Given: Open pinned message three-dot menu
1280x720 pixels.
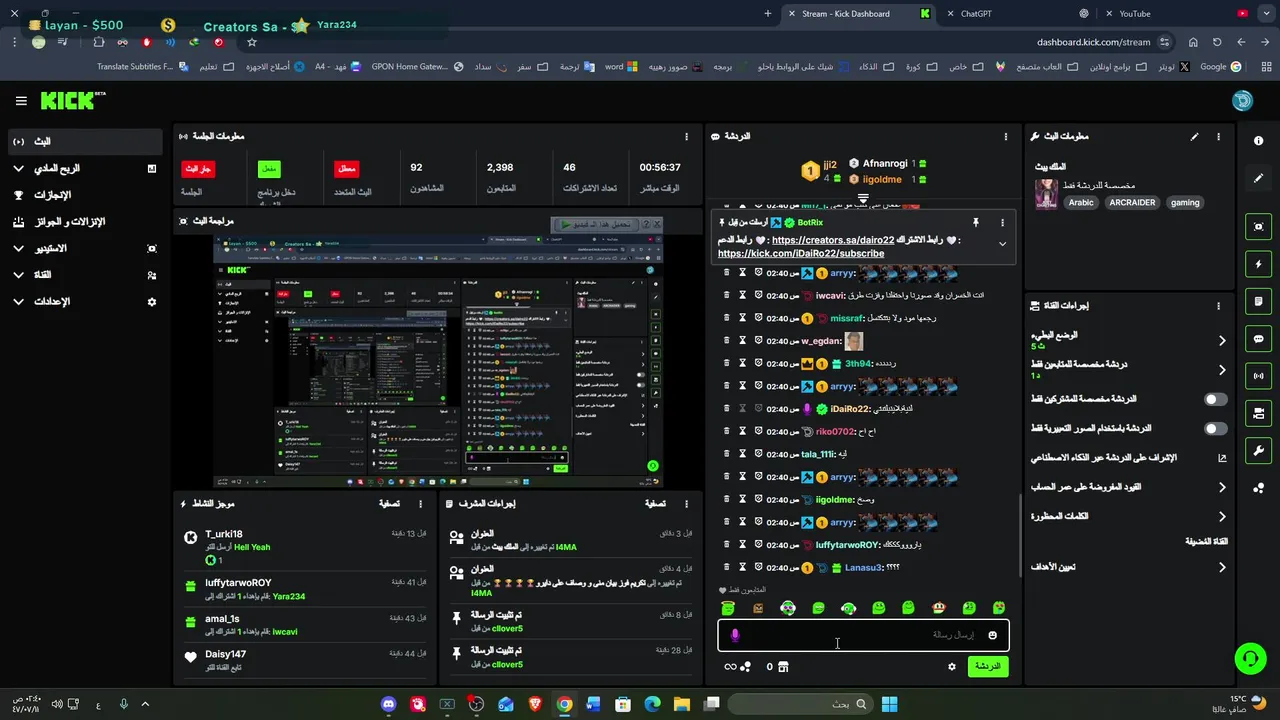Looking at the screenshot, I should tap(1002, 222).
